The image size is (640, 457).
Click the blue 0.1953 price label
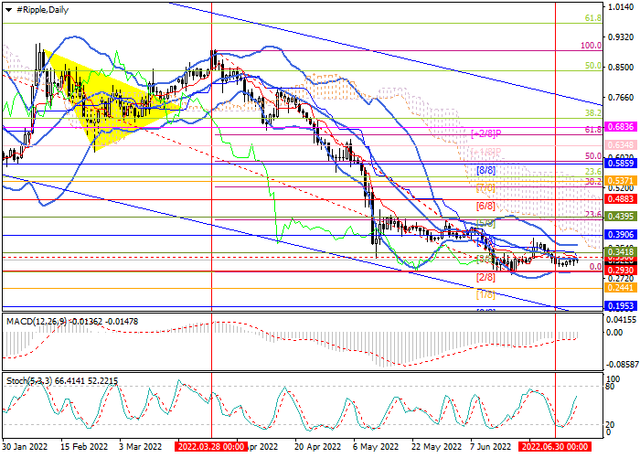point(622,305)
